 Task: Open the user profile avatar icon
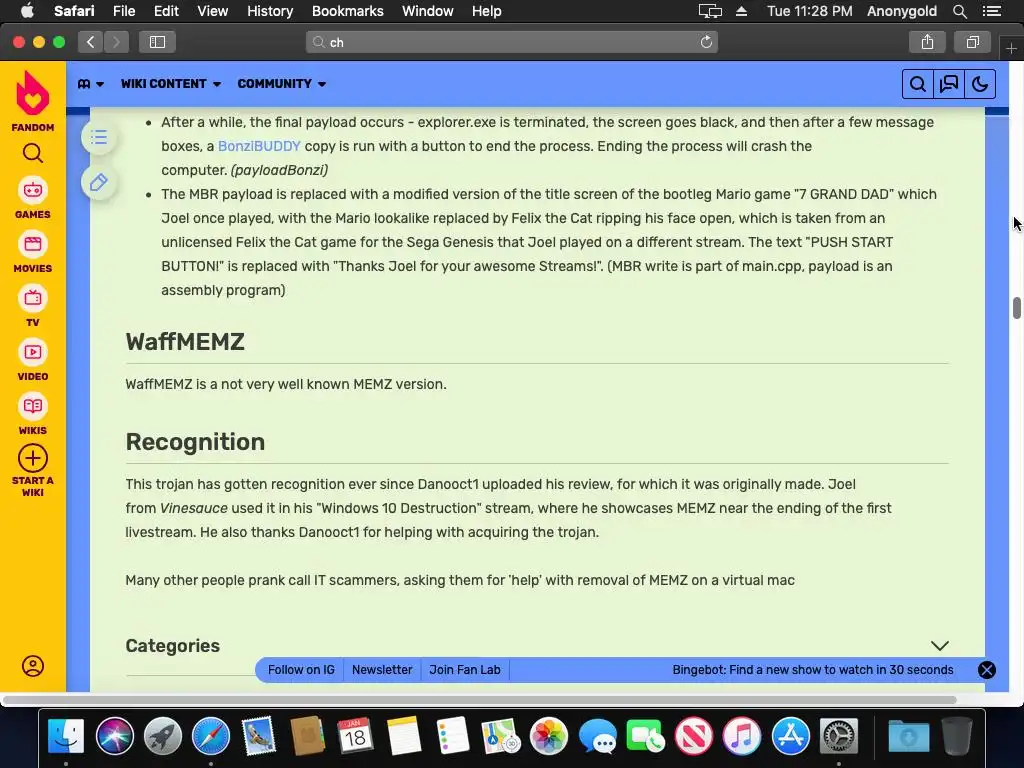pyautogui.click(x=33, y=666)
